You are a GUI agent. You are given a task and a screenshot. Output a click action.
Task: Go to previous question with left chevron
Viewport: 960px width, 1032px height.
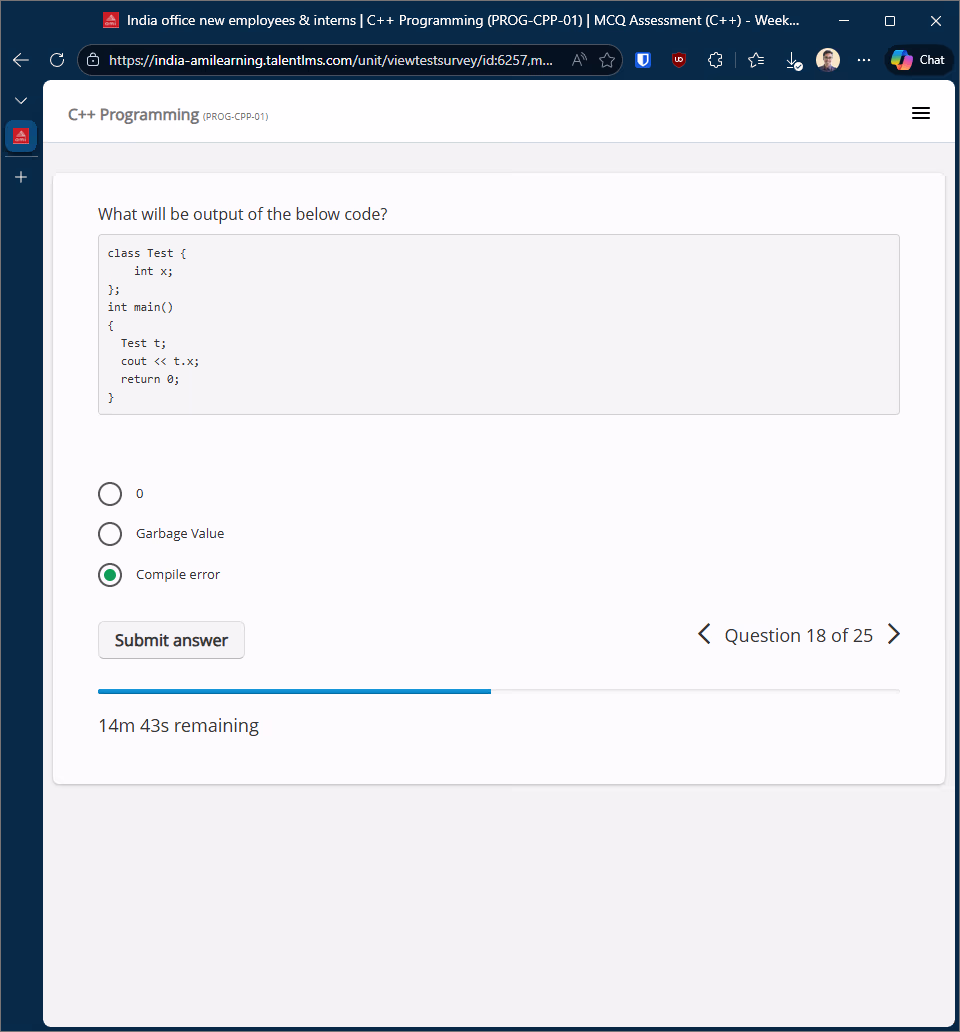pyautogui.click(x=704, y=635)
